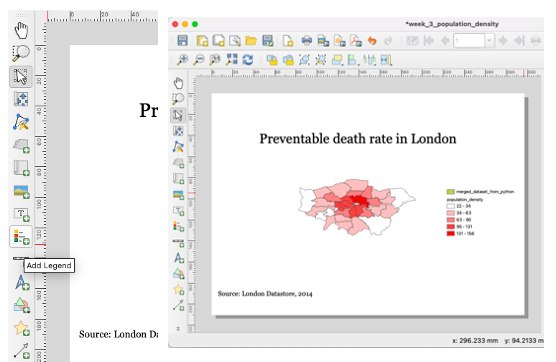Select the Add Legend tool above the tooltip

point(21,236)
